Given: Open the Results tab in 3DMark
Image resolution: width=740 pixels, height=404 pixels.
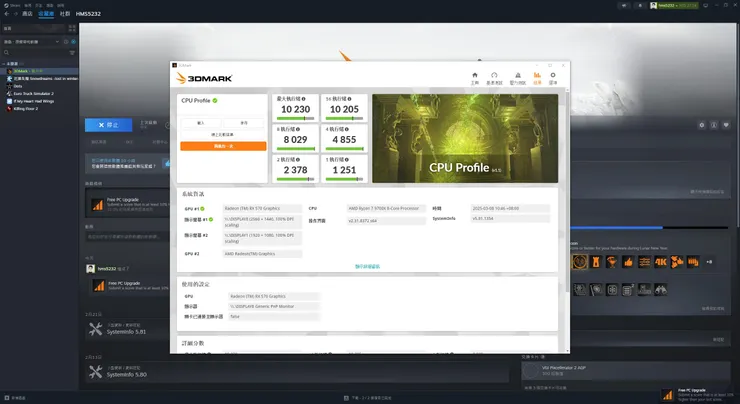Looking at the screenshot, I should (x=537, y=78).
